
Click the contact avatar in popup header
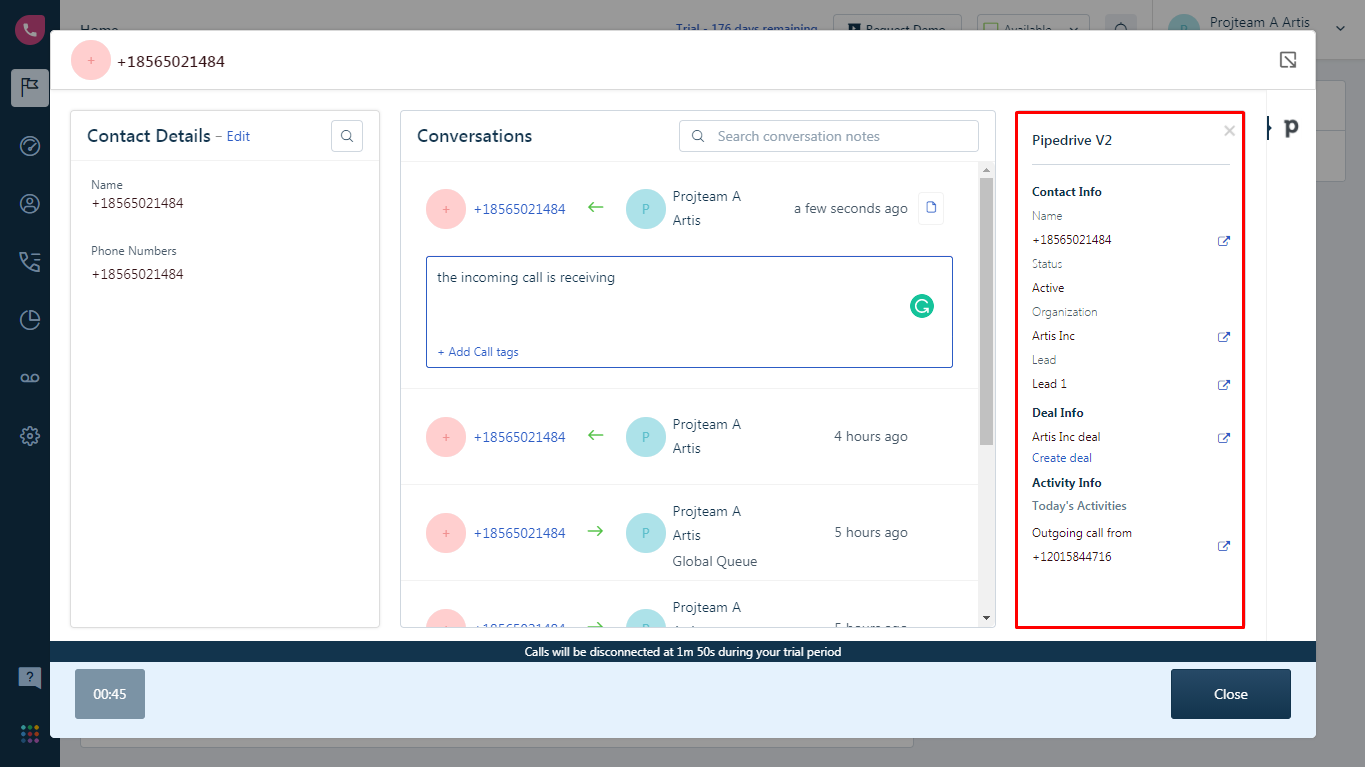(x=91, y=61)
